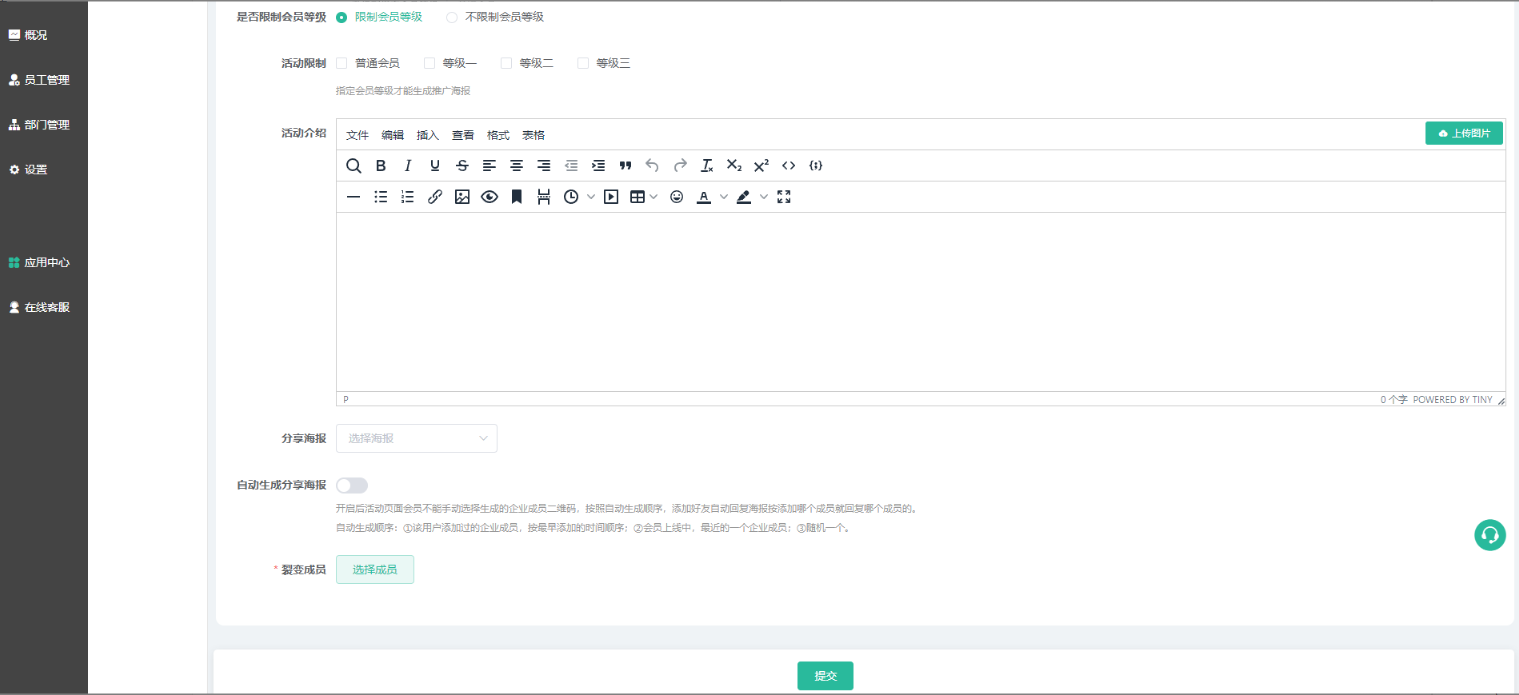Open the floating customer service headset icon
Screen dimensions: 1519x695
tap(1490, 535)
